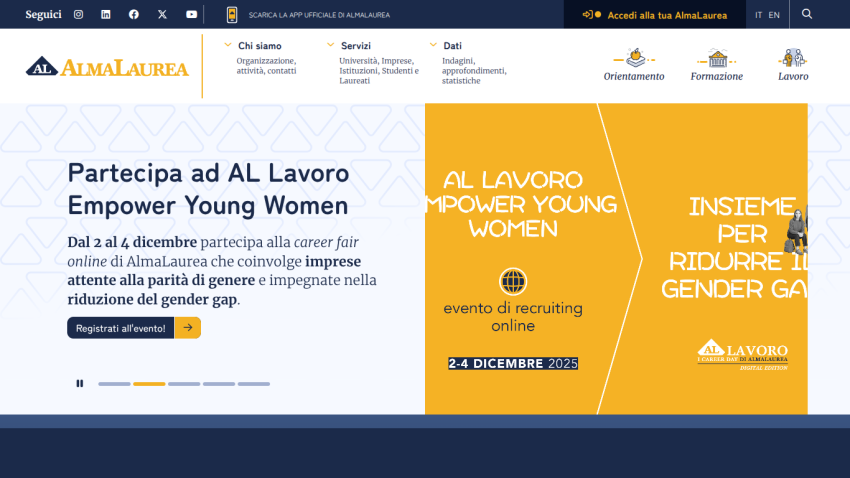Jump to the fifth carousel slide indicator
Screen dimensions: 850x478
click(x=254, y=384)
